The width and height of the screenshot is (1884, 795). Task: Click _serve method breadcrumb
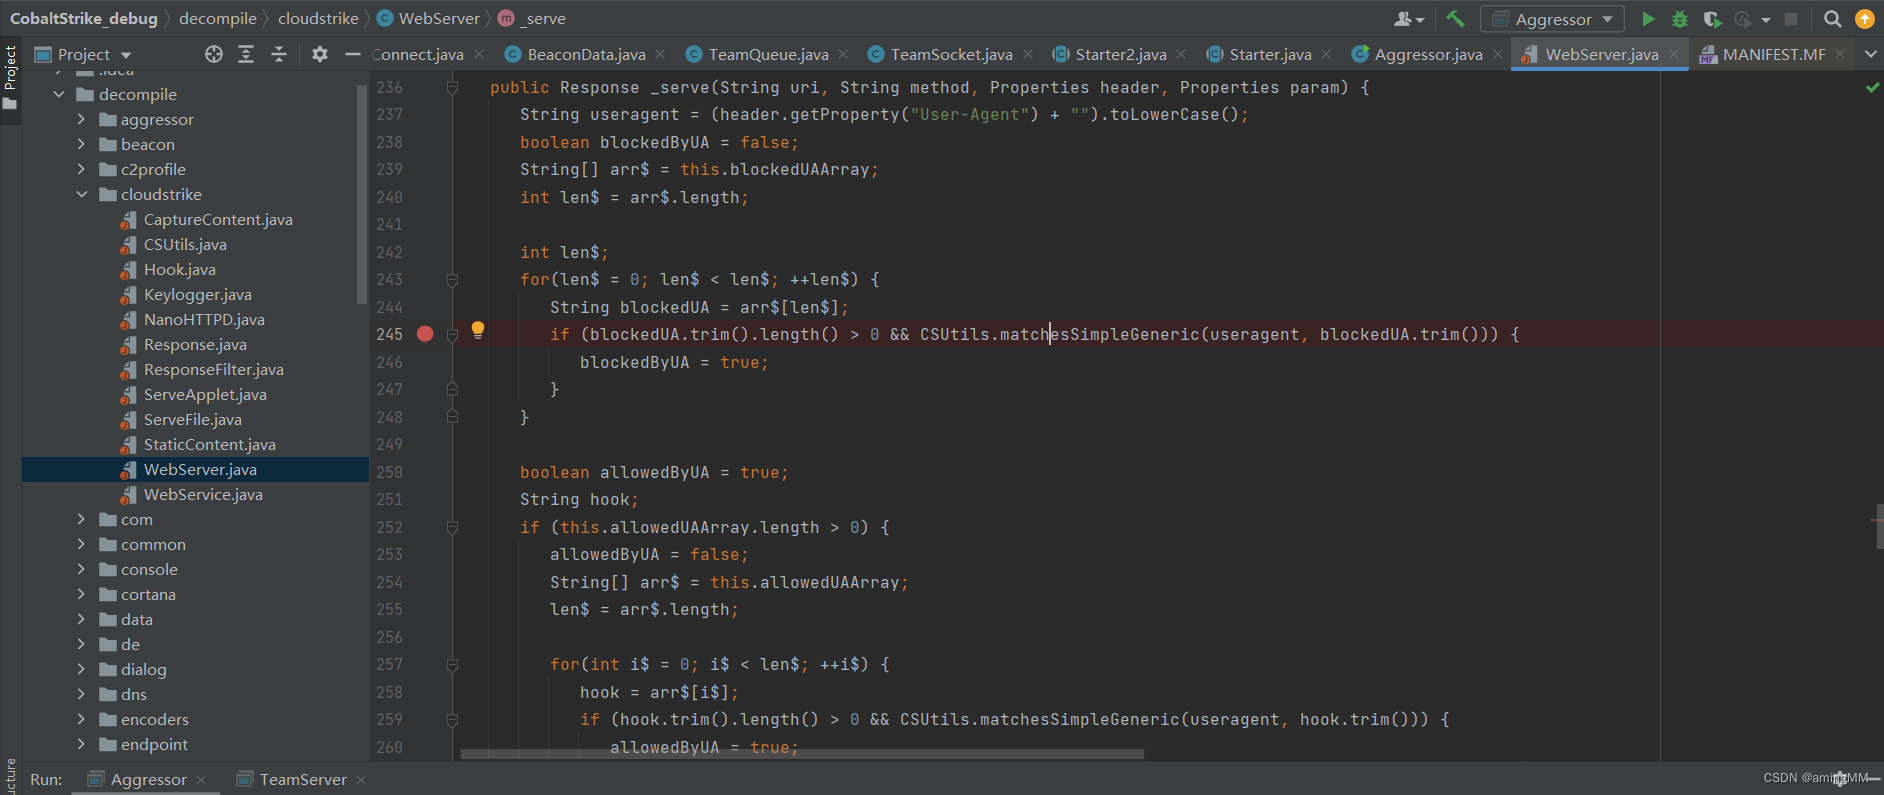point(532,18)
